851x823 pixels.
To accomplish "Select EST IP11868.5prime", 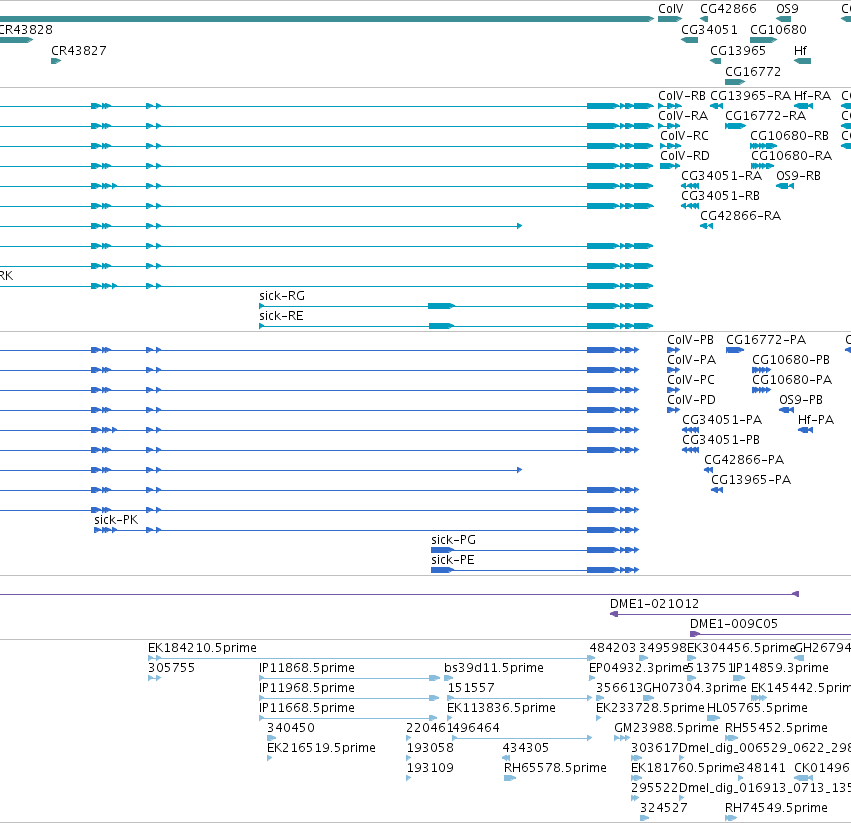I will (307, 668).
